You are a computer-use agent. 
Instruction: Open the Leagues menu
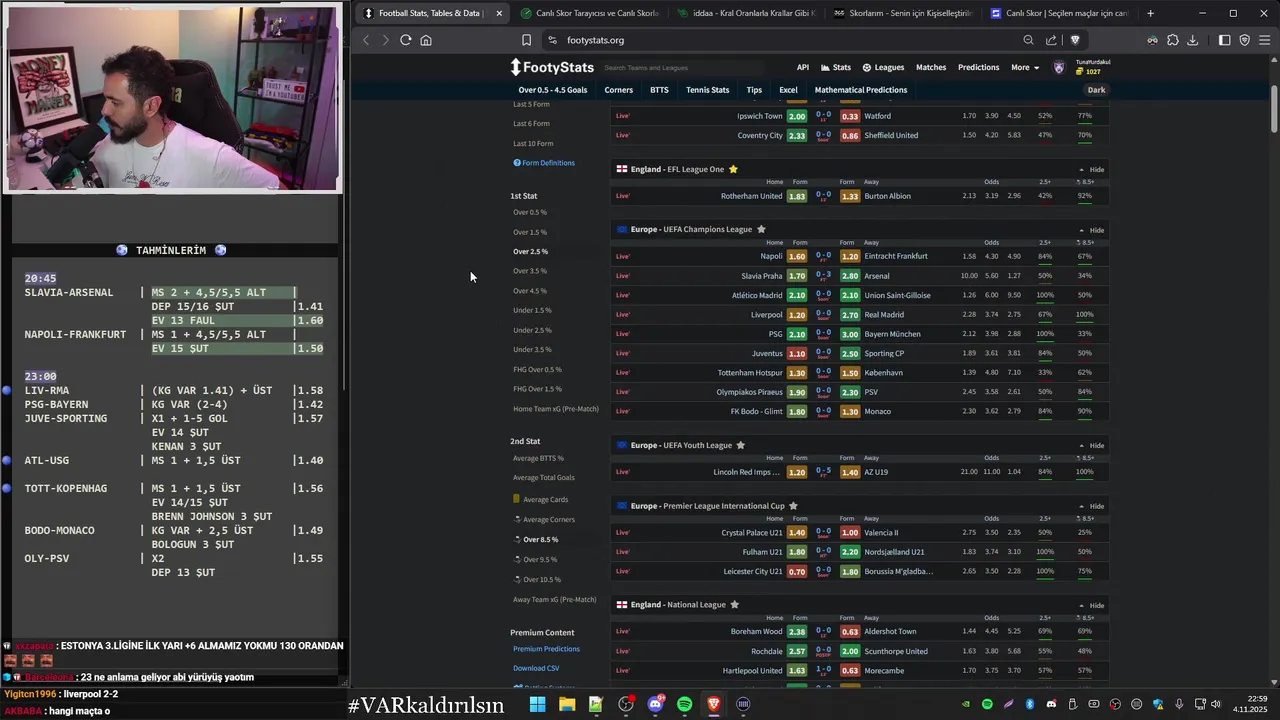(x=883, y=68)
